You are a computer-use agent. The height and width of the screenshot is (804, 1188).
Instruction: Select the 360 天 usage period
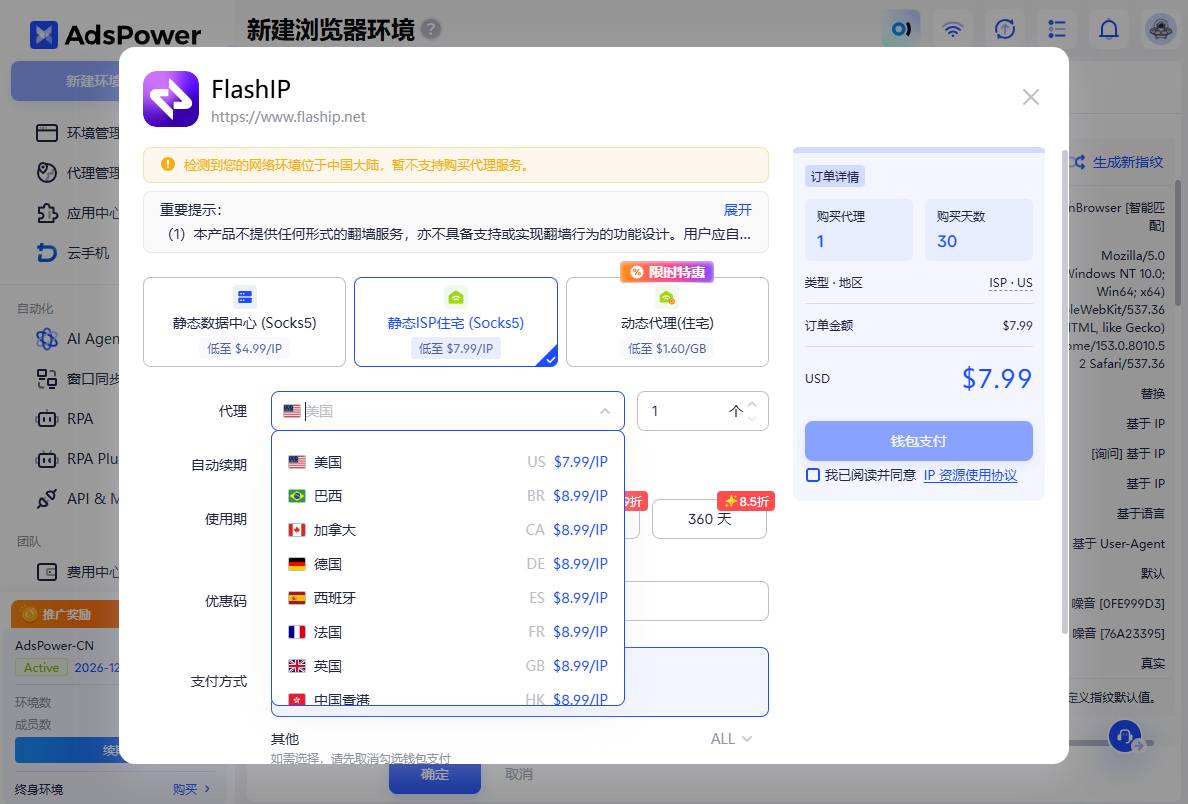point(710,519)
